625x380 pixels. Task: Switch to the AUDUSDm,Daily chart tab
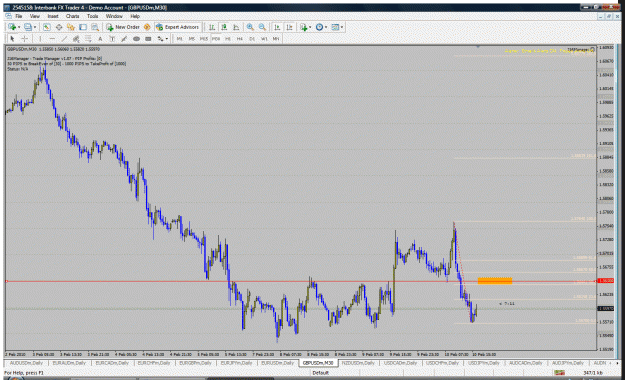(x=26, y=363)
